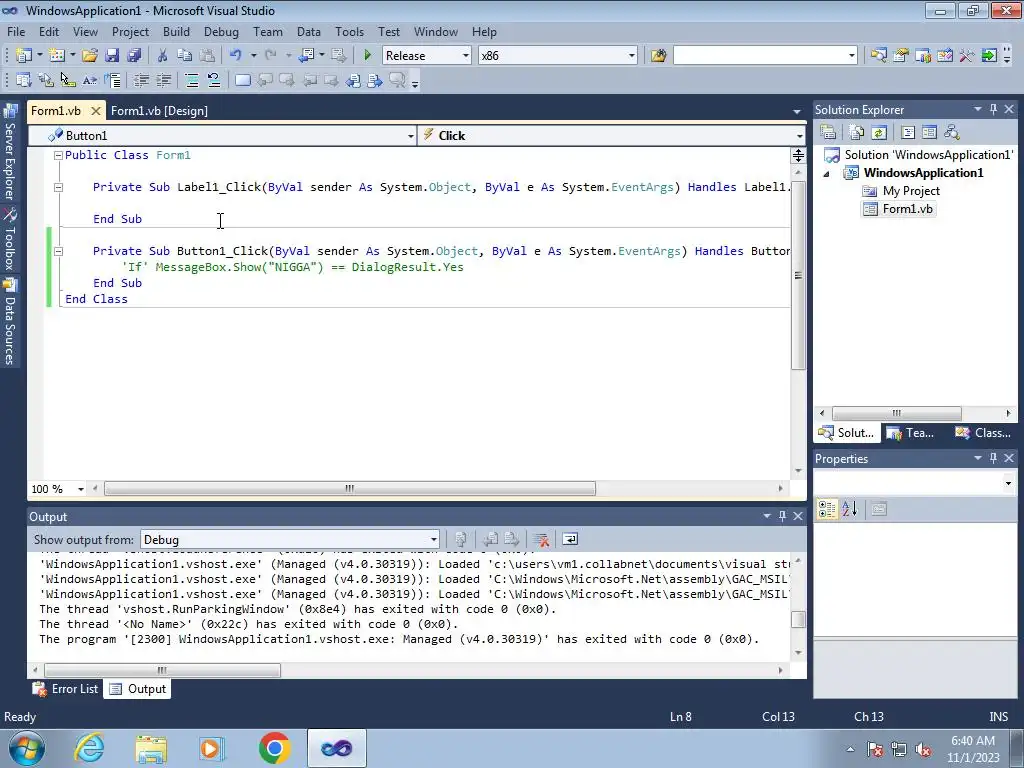Click the New Project toolbar icon
Viewport: 1024px width, 768px height.
click(x=24, y=56)
